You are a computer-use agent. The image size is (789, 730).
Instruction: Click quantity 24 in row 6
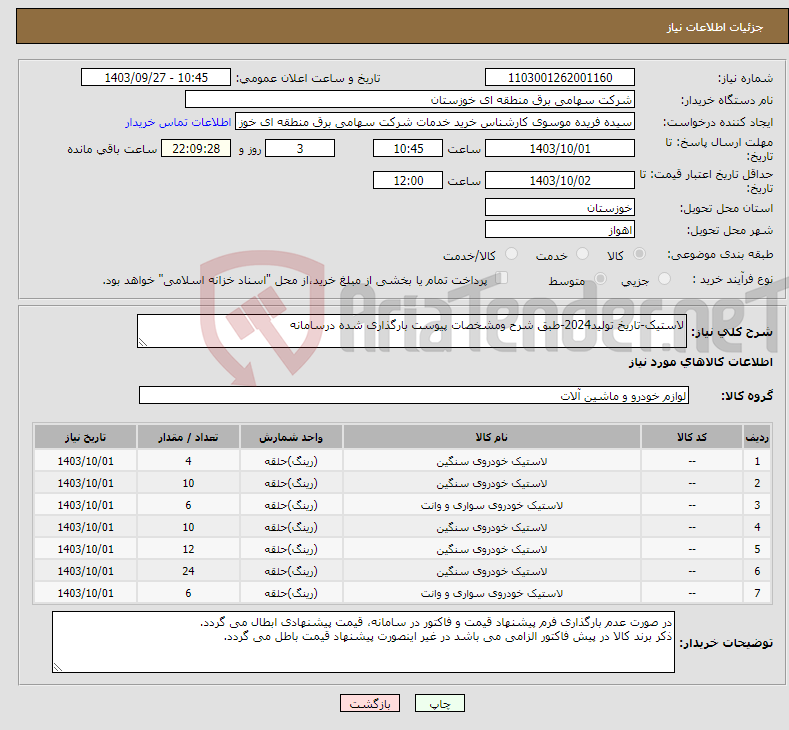coord(188,571)
